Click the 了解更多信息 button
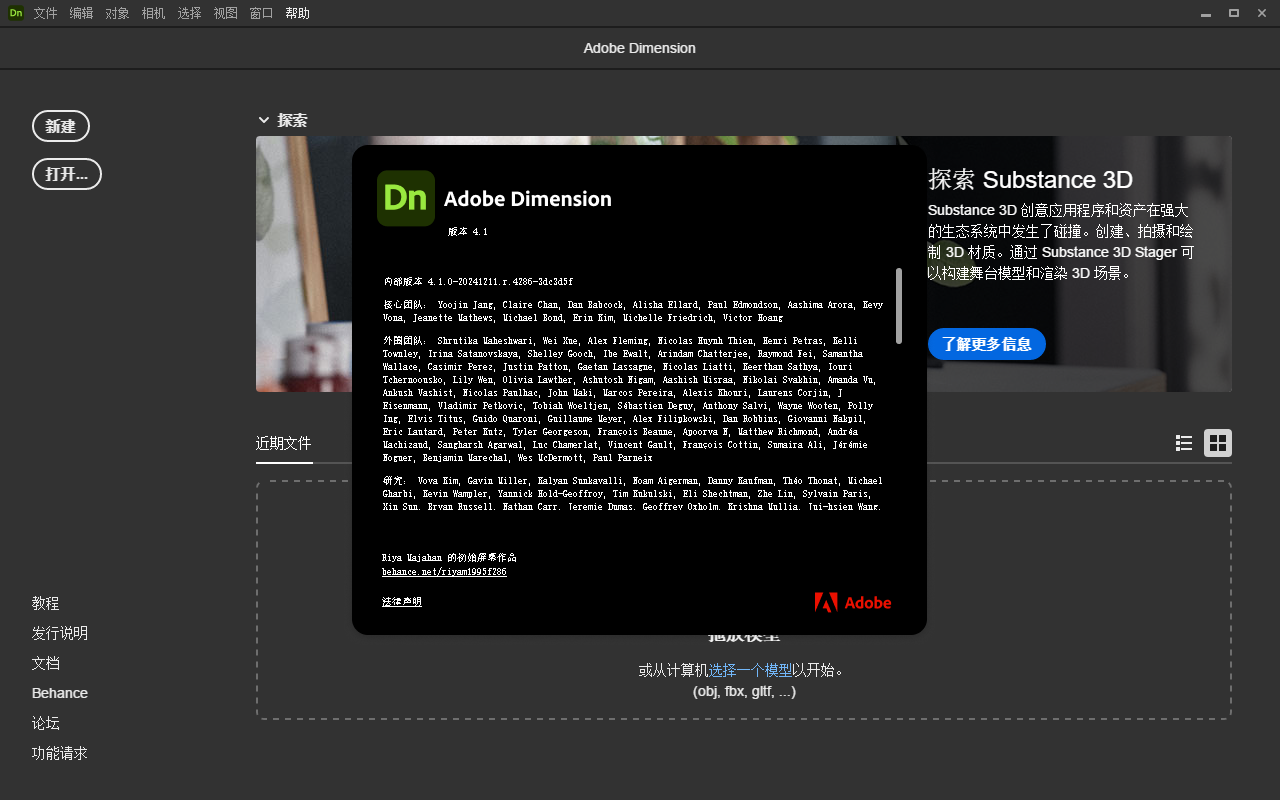The image size is (1280, 800). pyautogui.click(x=986, y=343)
